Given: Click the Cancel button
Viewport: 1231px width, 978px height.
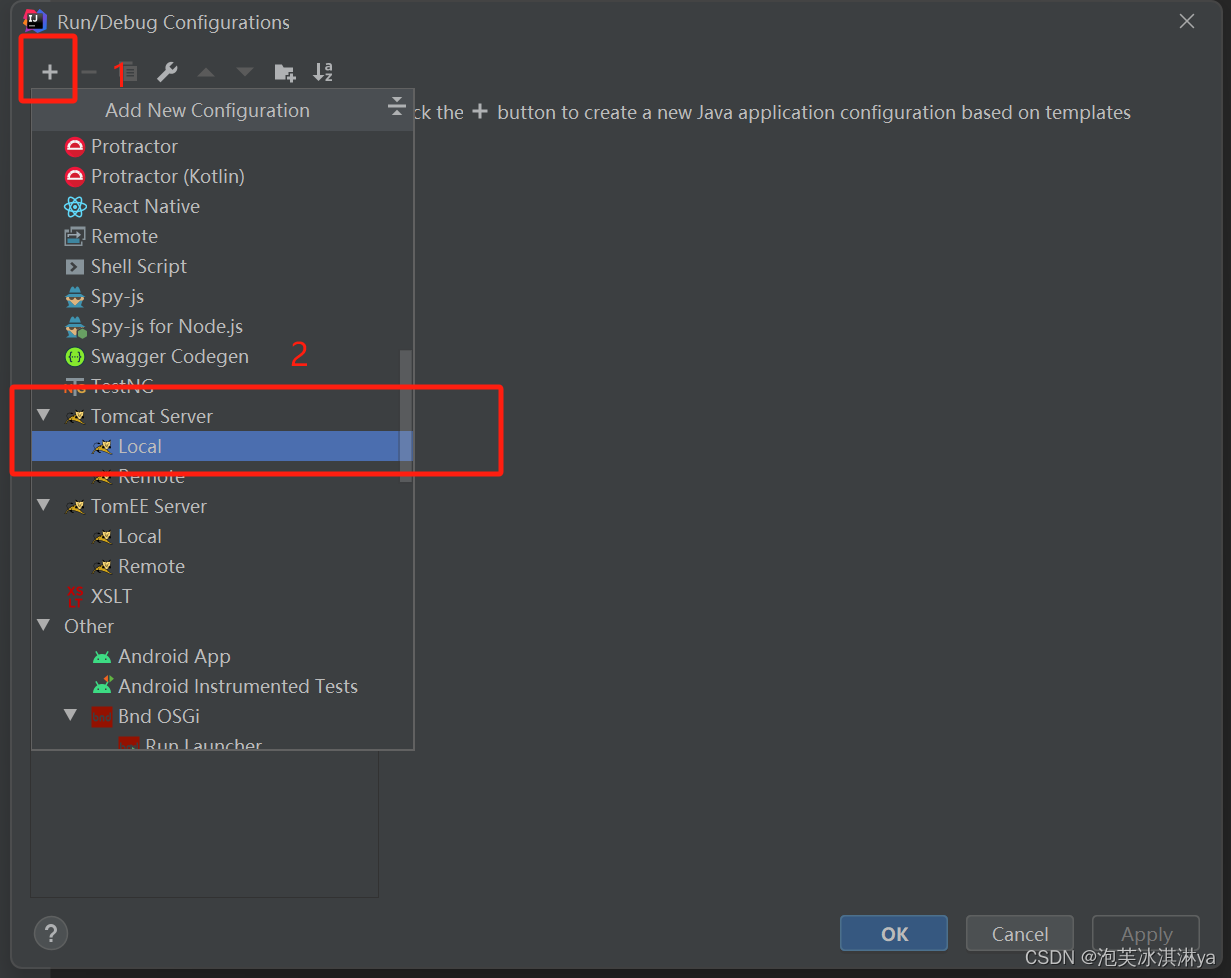Looking at the screenshot, I should tap(1020, 933).
